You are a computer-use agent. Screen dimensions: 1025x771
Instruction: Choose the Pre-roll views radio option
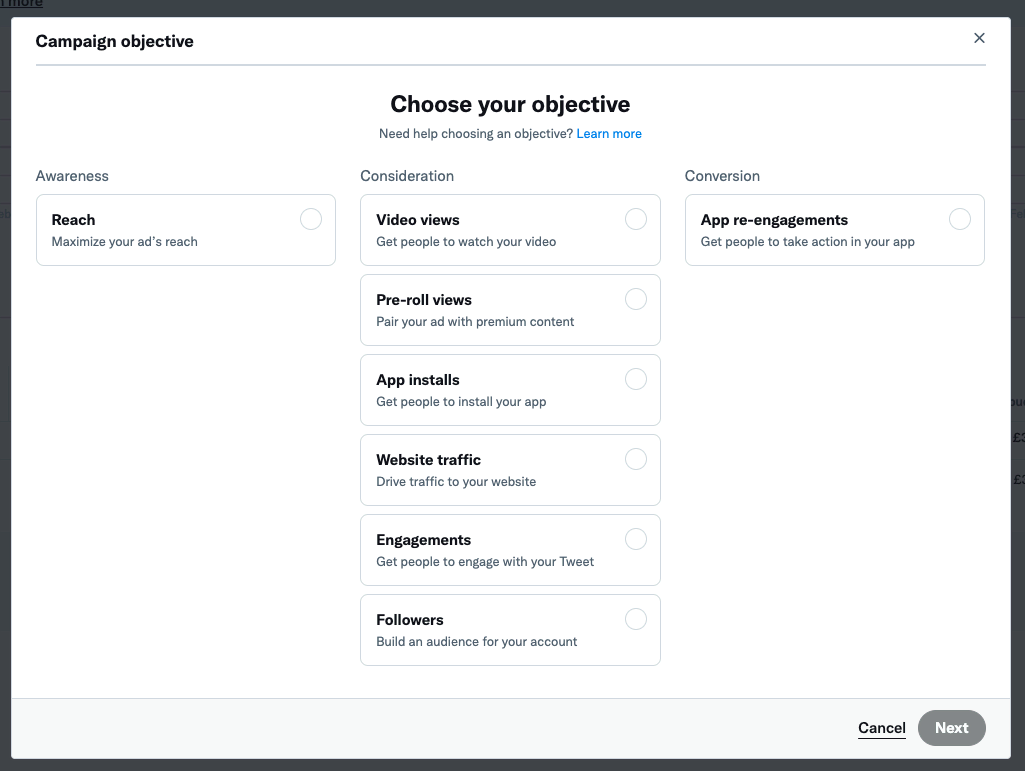coord(635,299)
